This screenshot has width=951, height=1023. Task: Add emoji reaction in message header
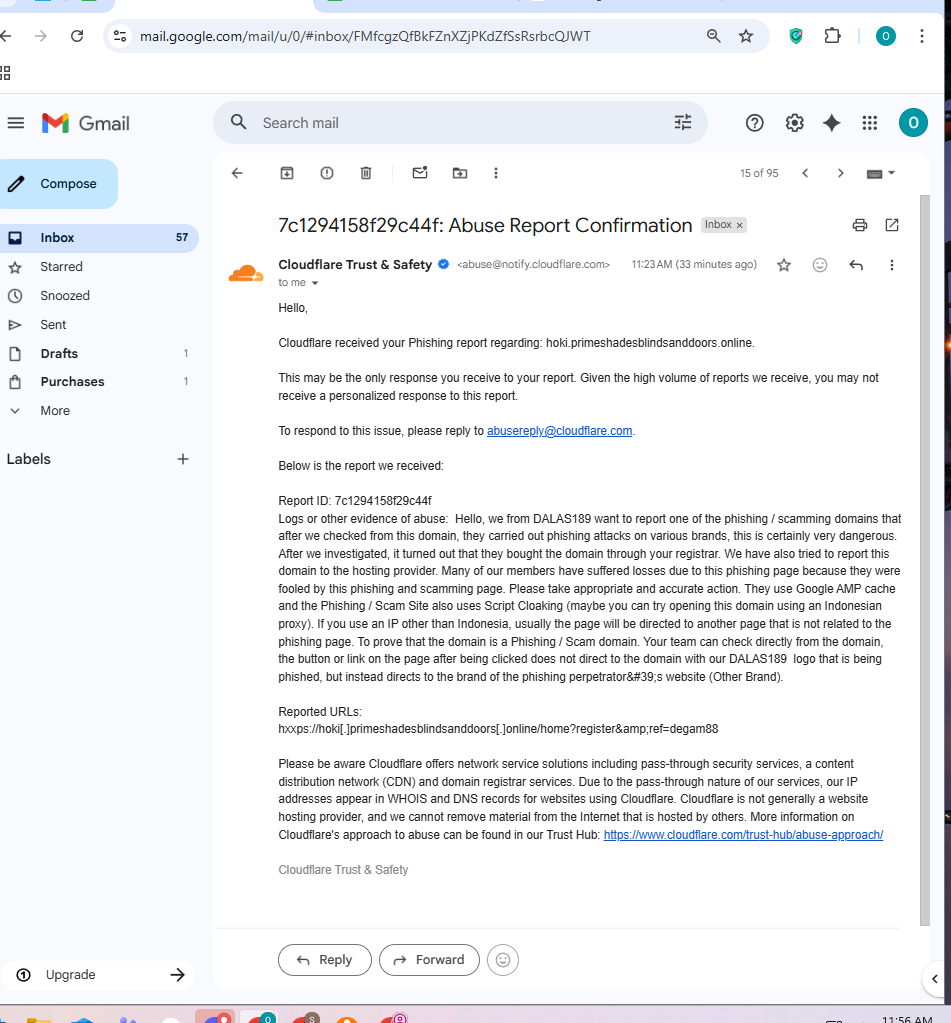point(820,265)
